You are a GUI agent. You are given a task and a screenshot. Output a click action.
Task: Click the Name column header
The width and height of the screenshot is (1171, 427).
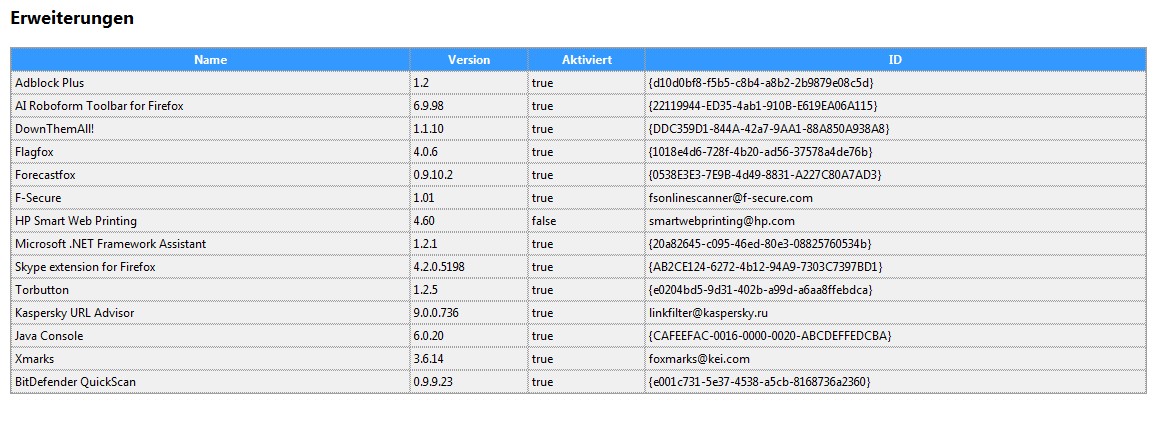click(x=210, y=60)
